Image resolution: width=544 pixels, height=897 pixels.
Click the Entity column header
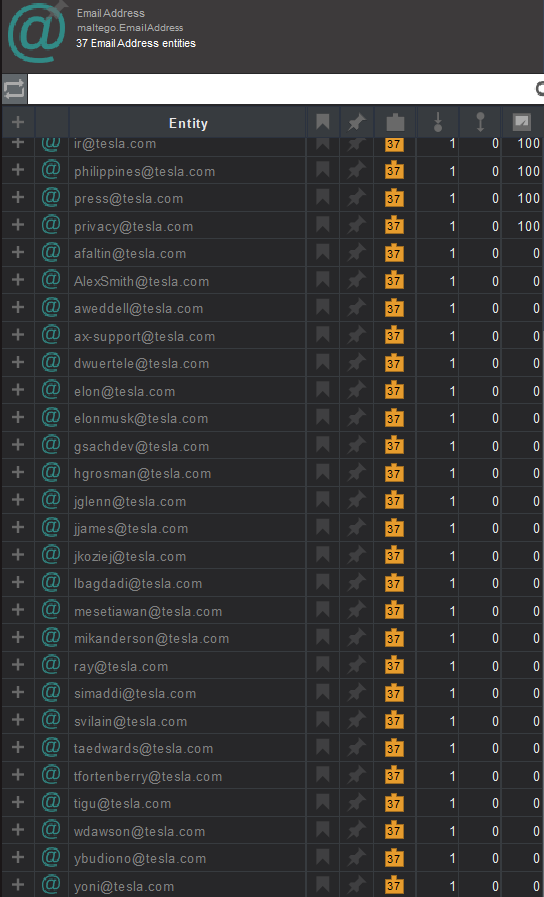[x=188, y=123]
